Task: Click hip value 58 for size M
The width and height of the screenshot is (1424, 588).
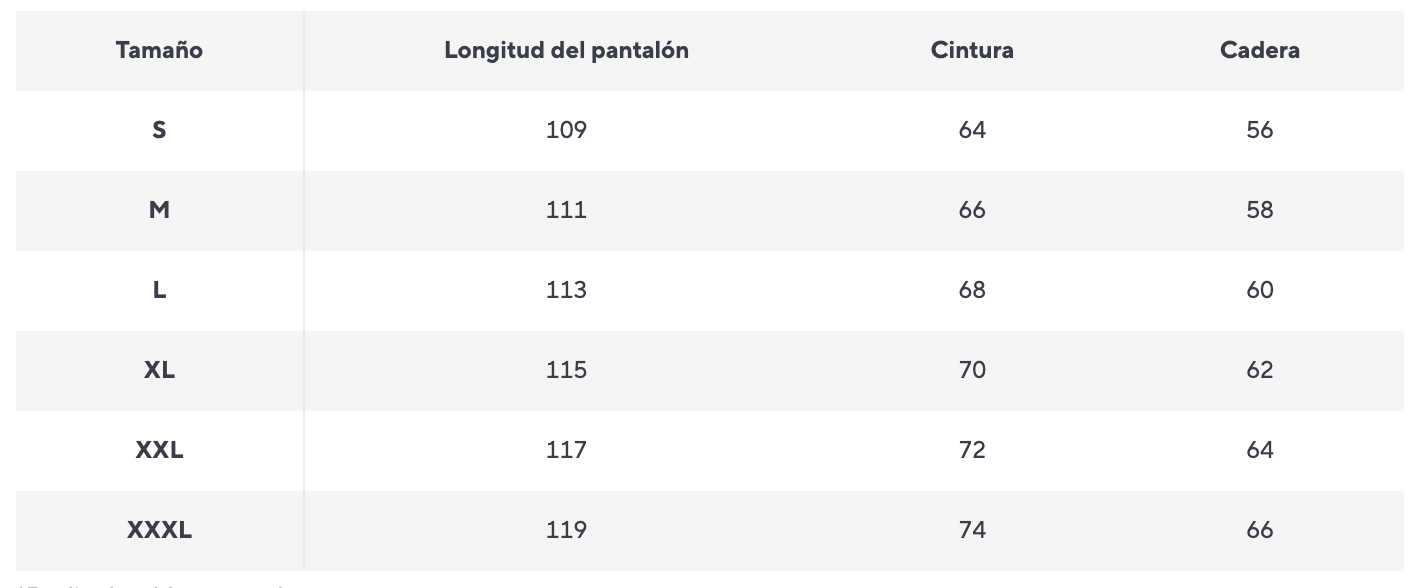Action: tap(1260, 210)
